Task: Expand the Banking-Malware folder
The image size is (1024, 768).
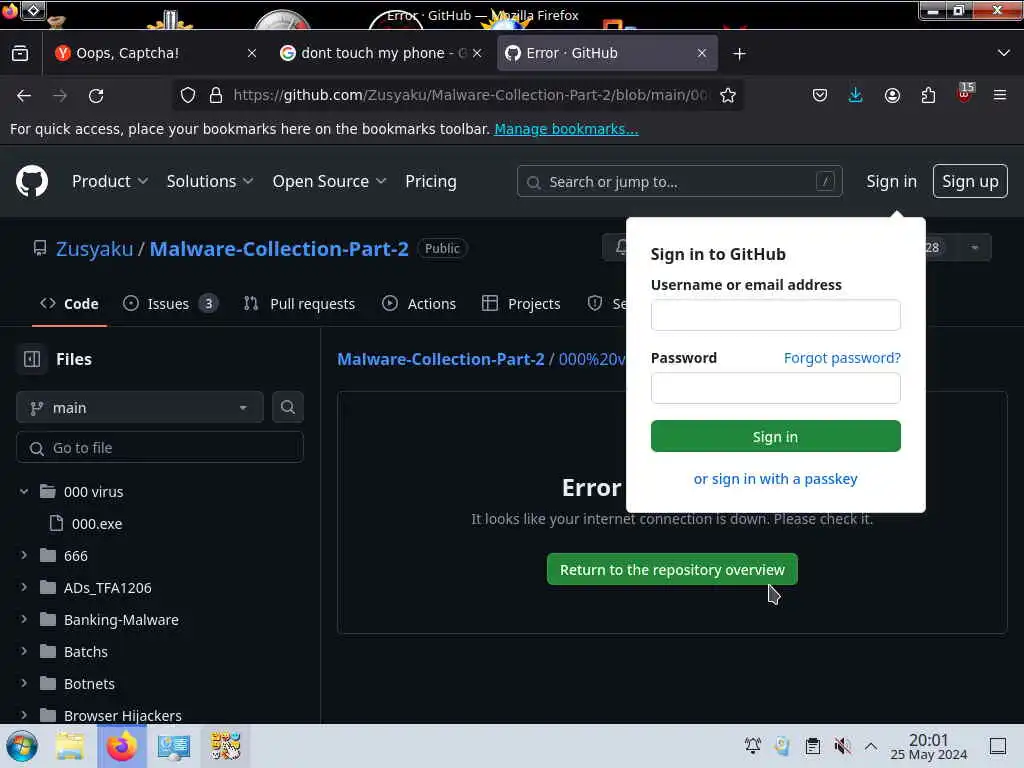Action: (x=24, y=619)
